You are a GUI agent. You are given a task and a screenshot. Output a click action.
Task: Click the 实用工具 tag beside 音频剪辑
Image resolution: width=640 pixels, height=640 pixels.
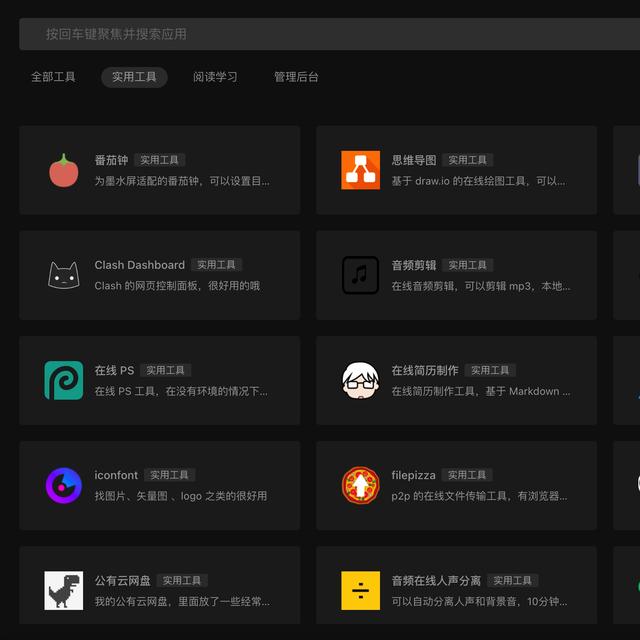468,265
